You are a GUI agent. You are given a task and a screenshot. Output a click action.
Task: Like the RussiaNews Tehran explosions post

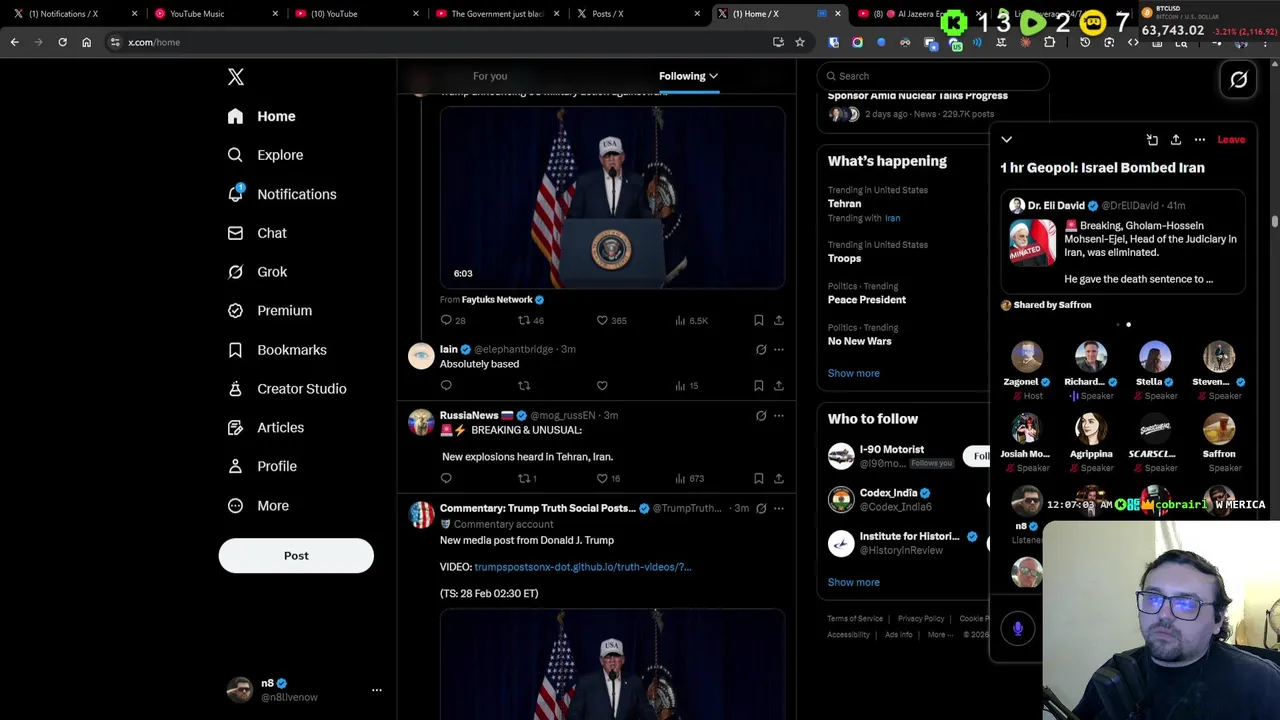click(602, 478)
